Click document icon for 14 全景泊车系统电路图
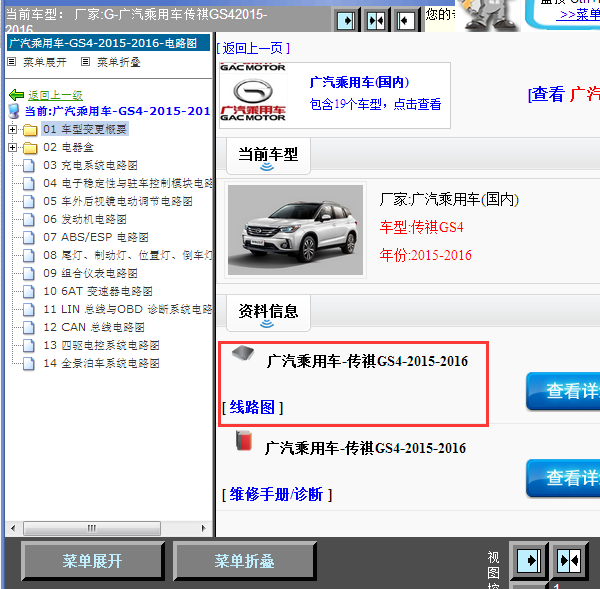This screenshot has width=600, height=589. tap(28, 364)
